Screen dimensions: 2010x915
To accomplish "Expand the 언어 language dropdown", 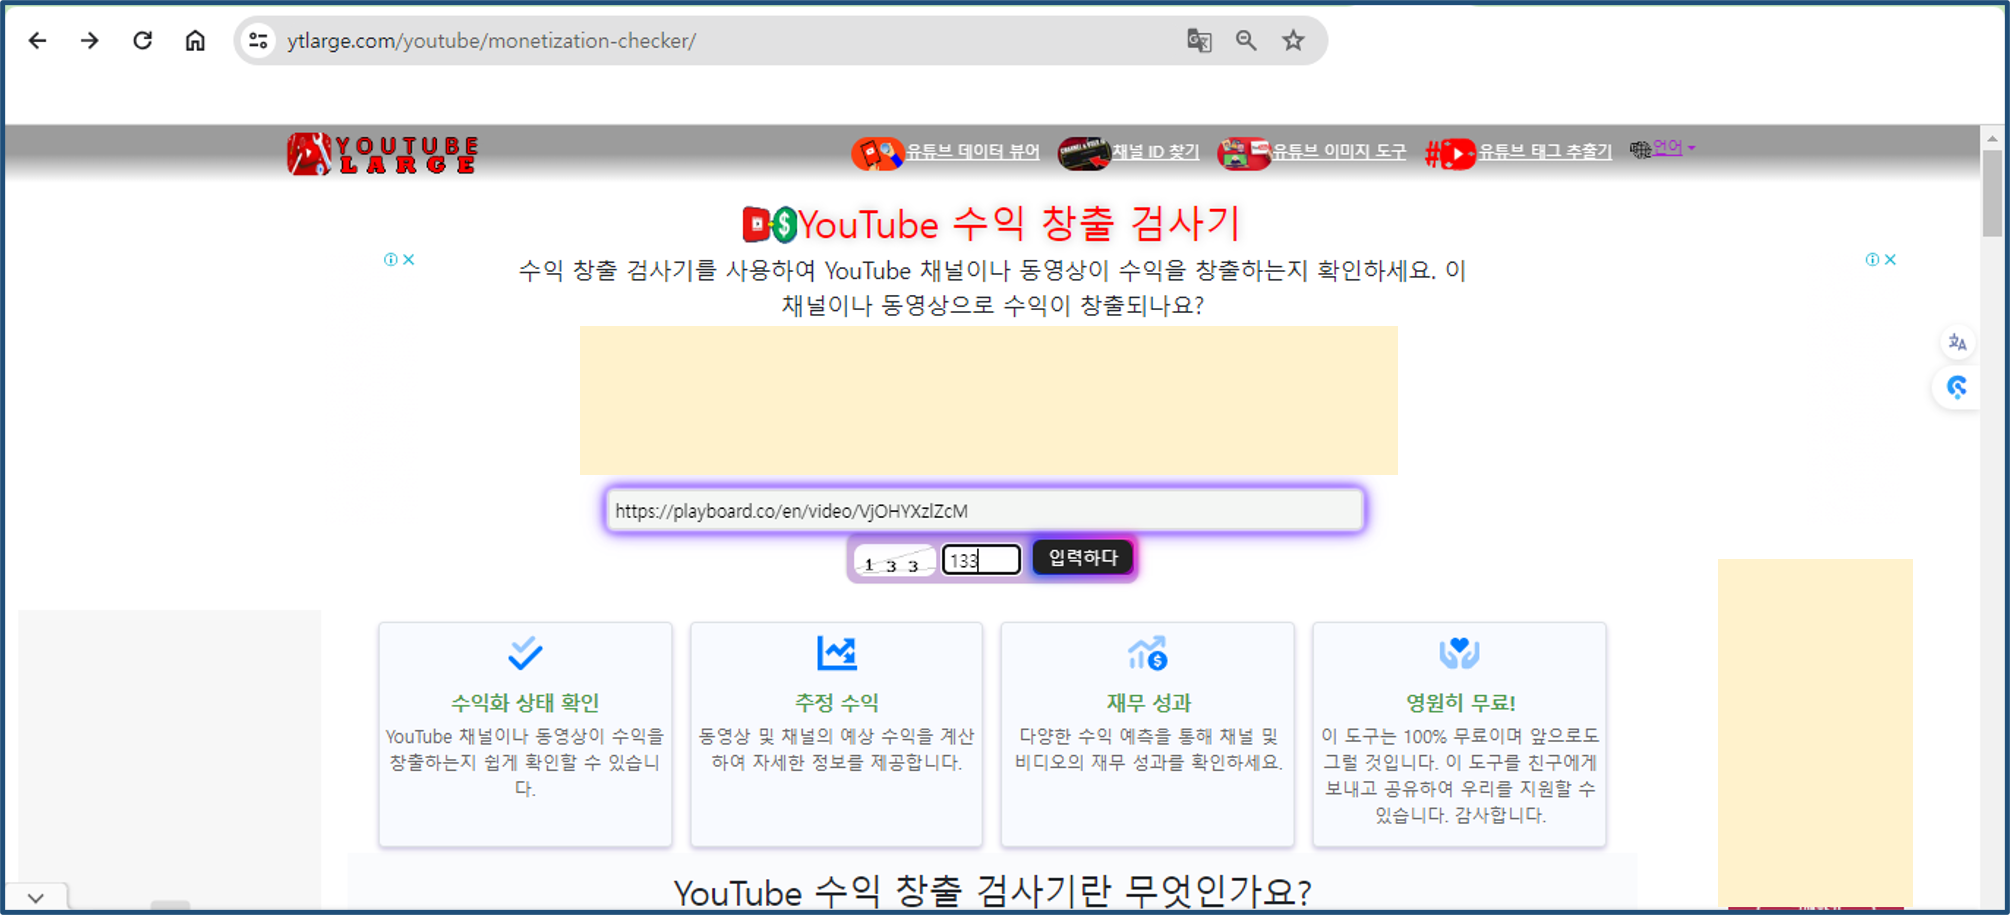I will [x=1673, y=148].
